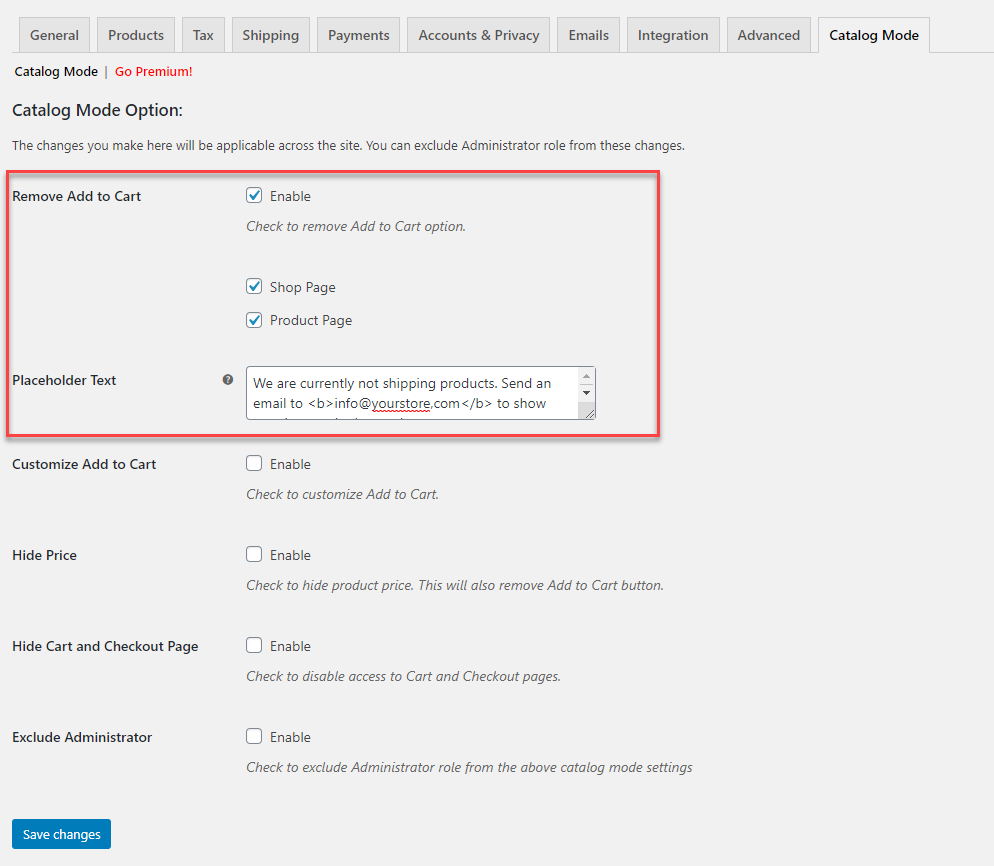Click the Hide Price label
The height and width of the screenshot is (866, 994).
click(44, 555)
